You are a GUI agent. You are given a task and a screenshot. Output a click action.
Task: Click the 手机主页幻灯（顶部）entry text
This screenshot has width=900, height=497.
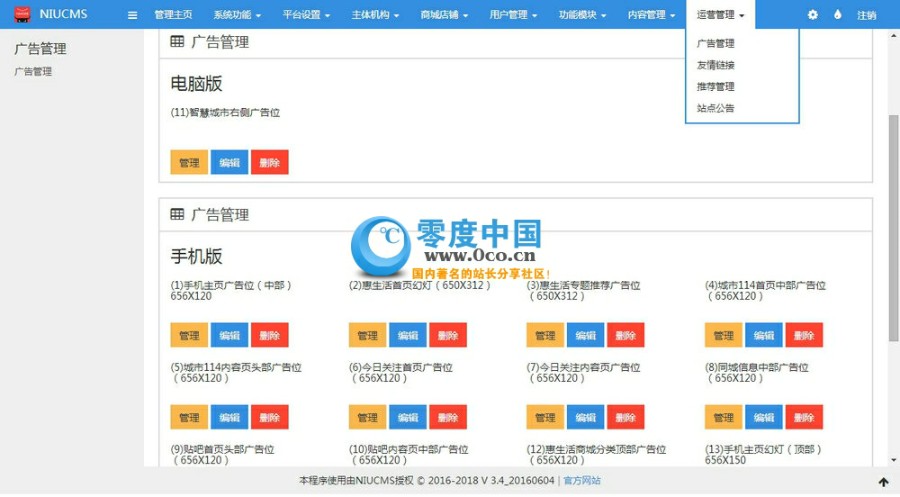click(x=763, y=455)
